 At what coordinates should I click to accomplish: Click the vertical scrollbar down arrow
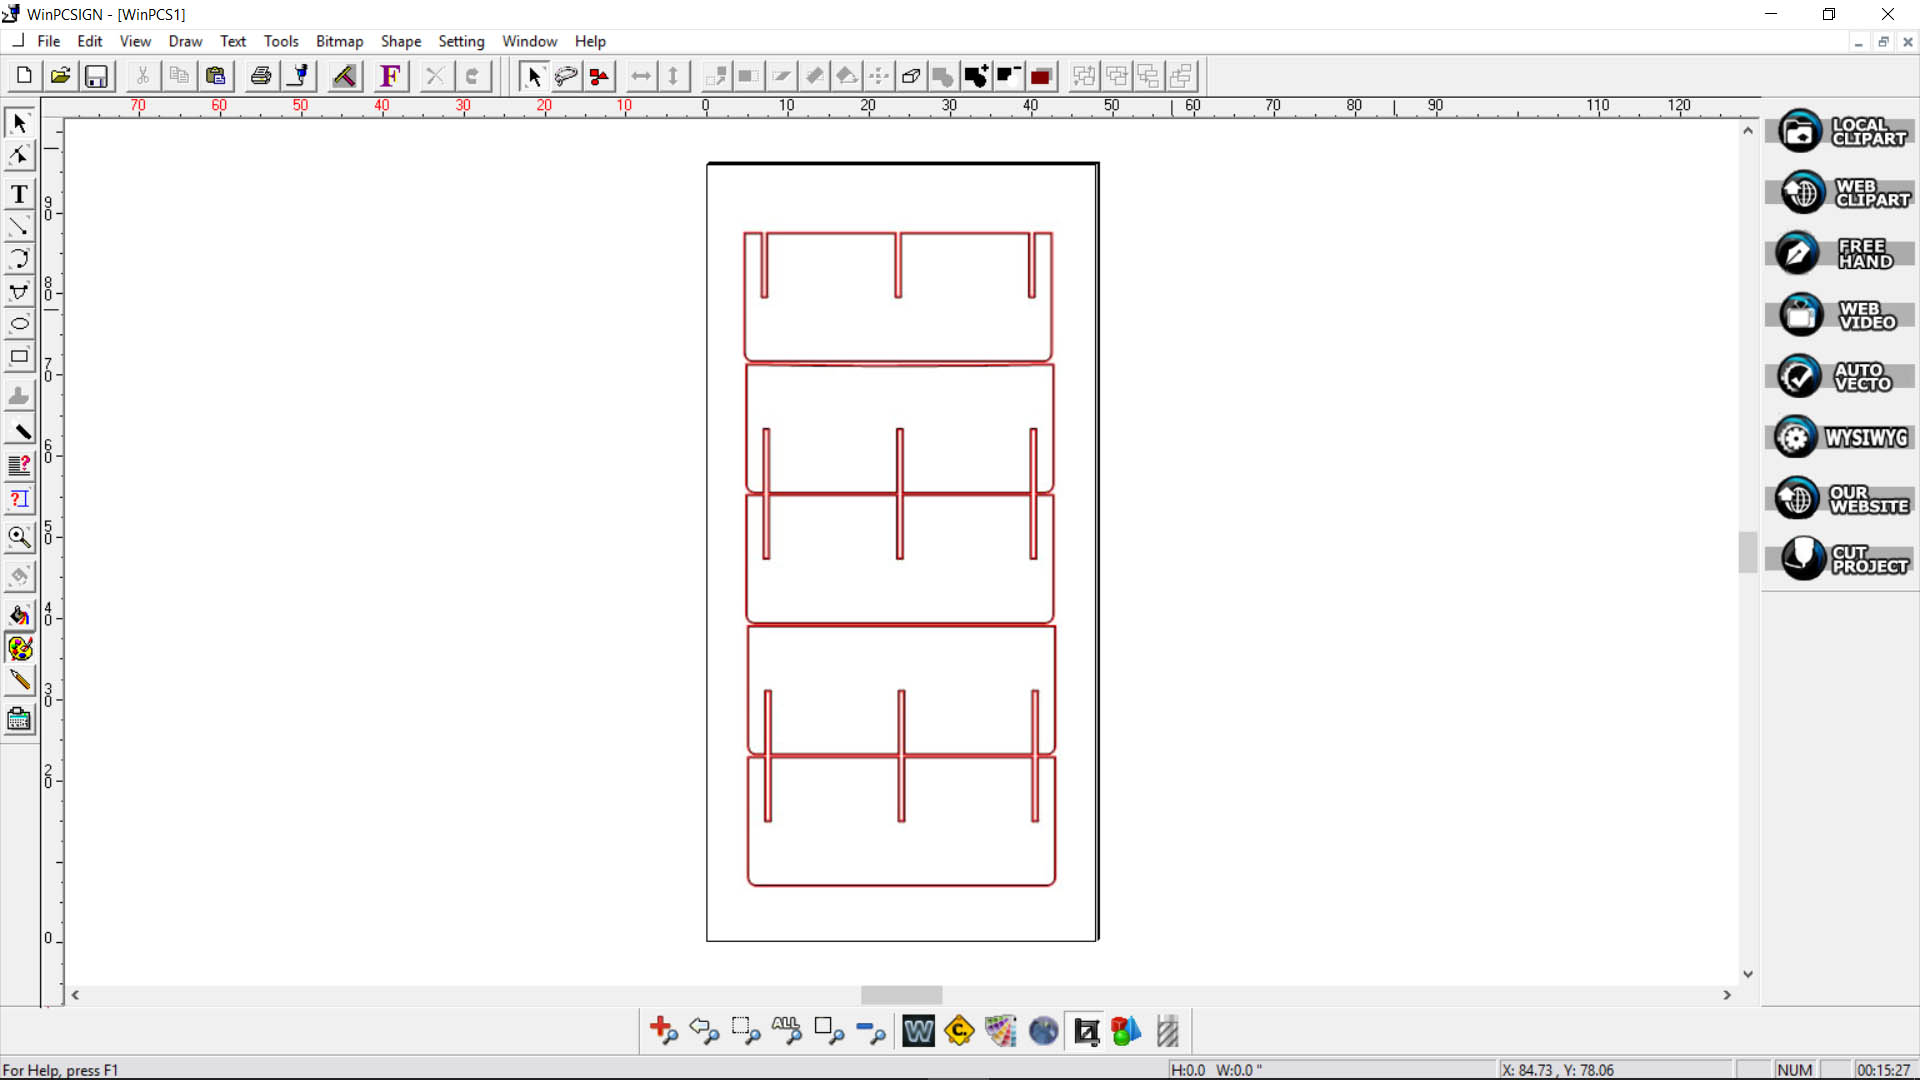point(1748,974)
